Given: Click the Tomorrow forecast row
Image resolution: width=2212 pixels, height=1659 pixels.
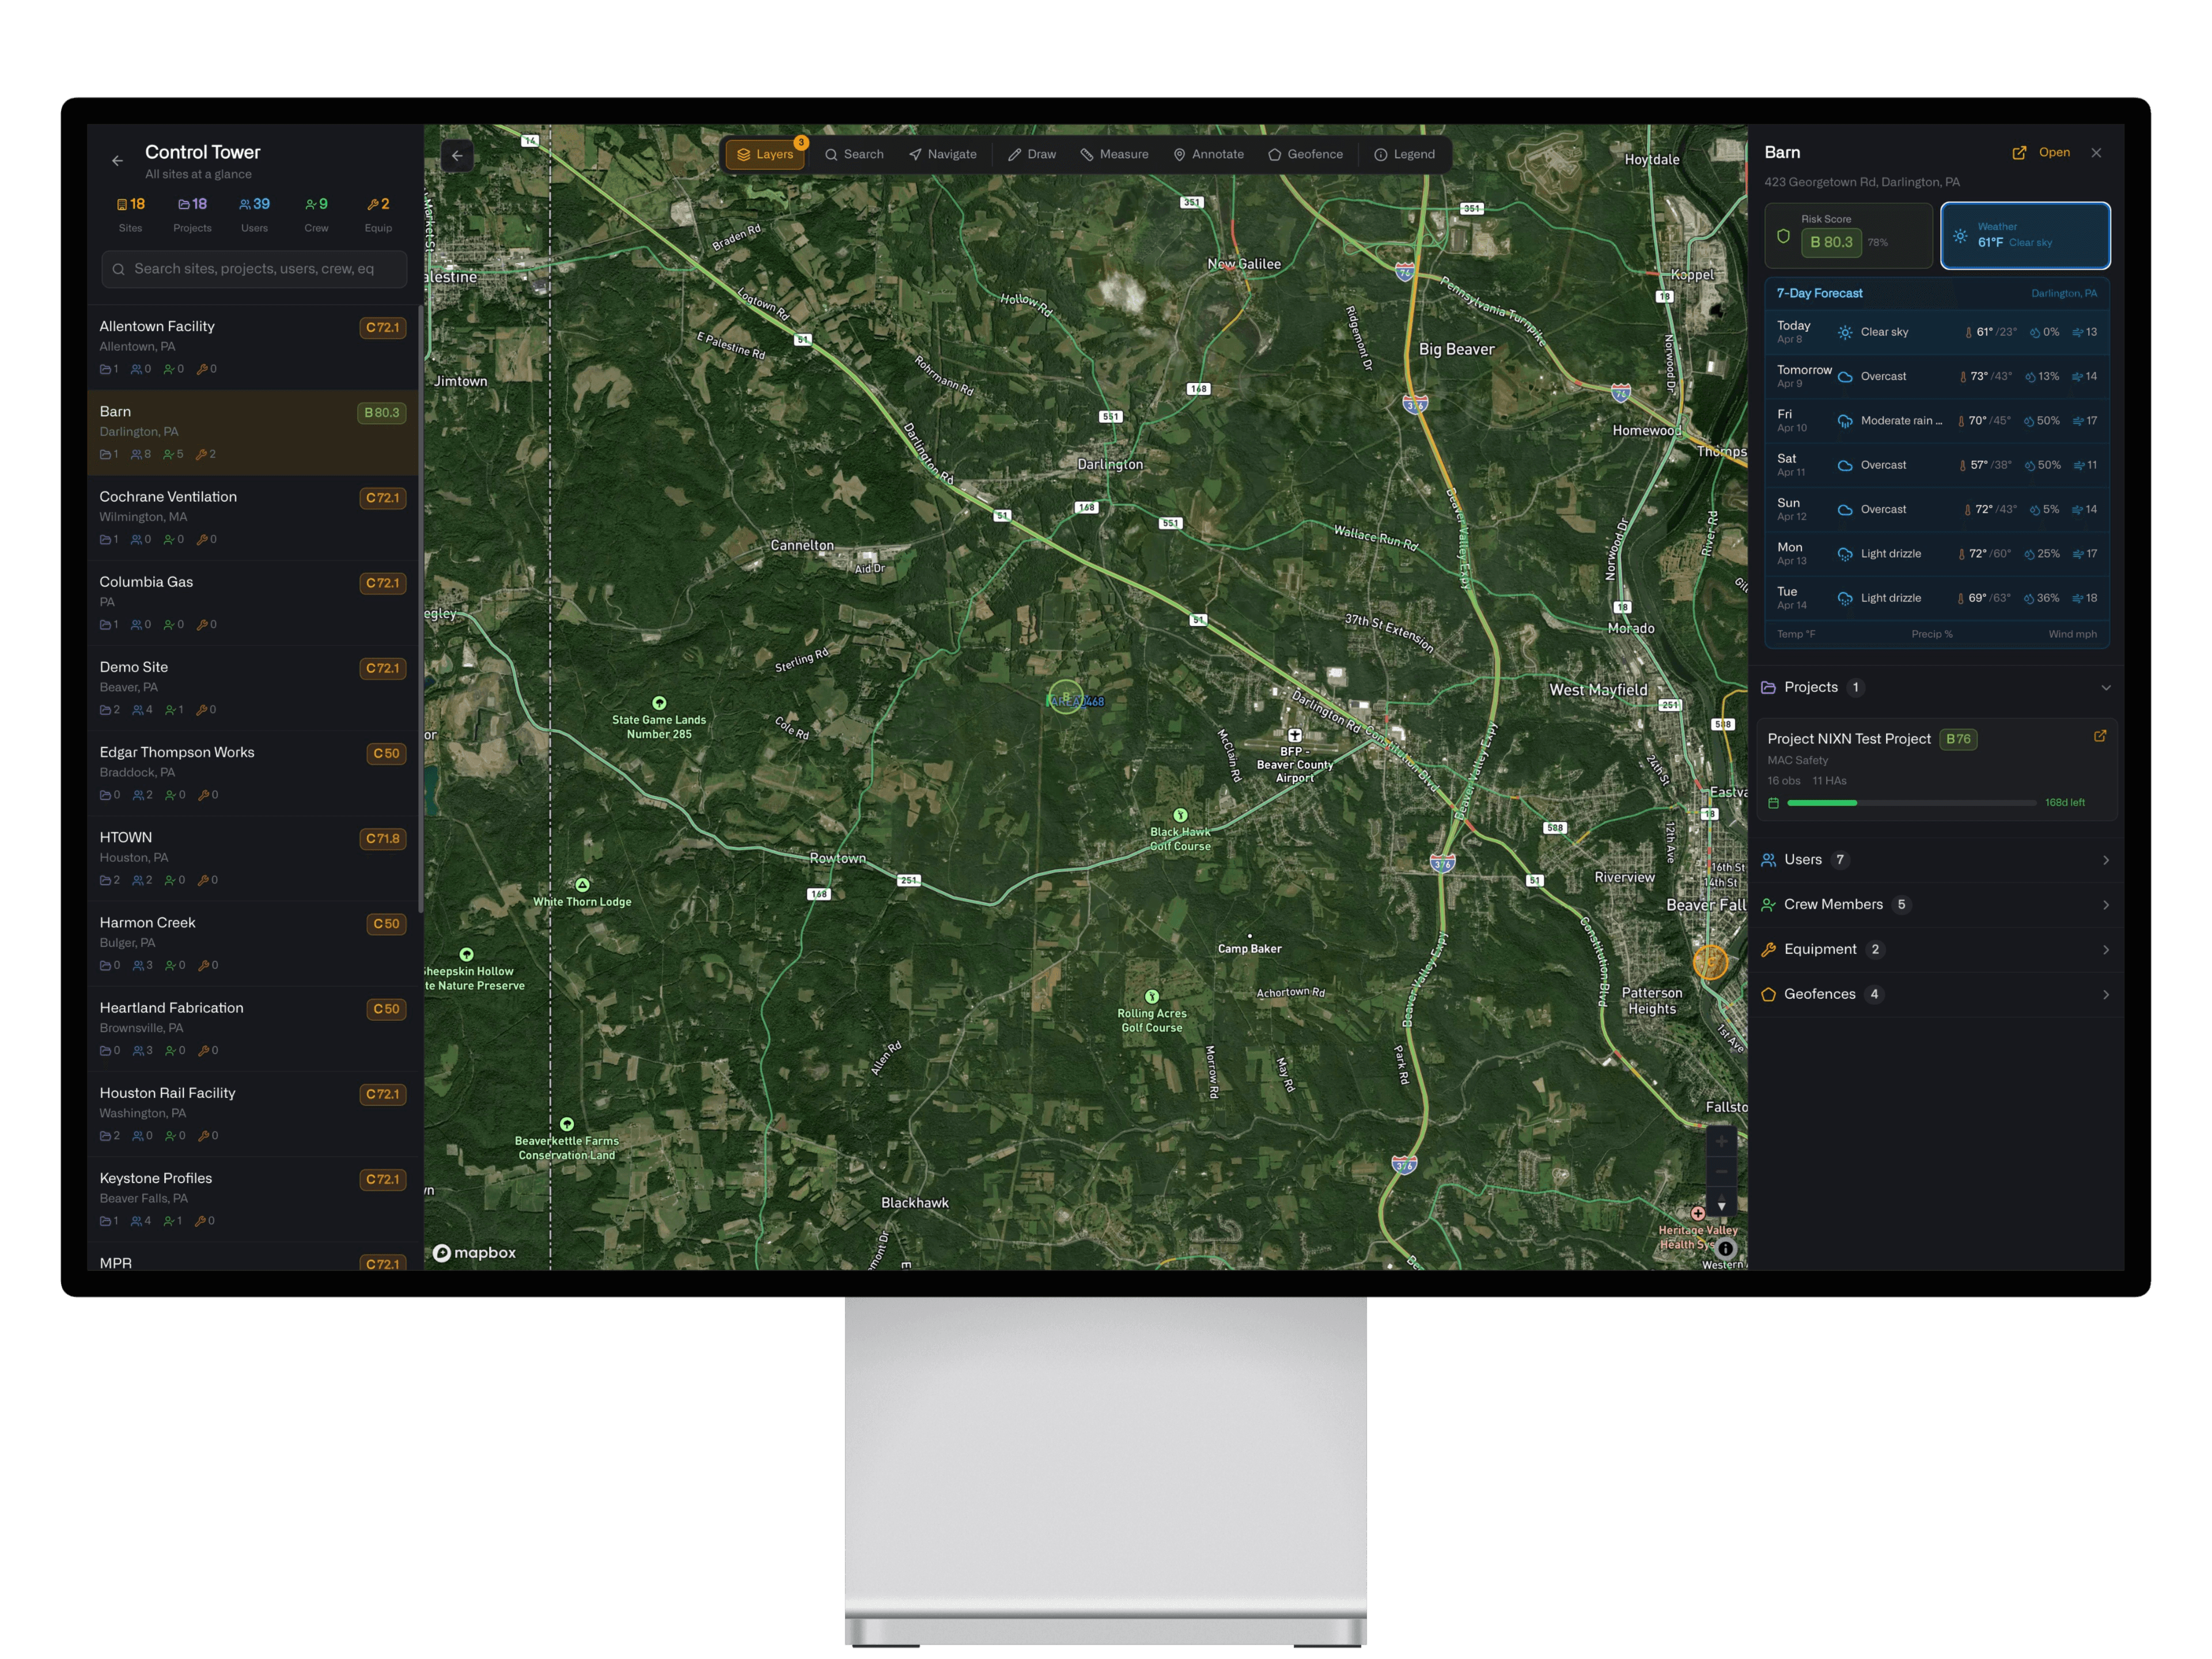Looking at the screenshot, I should click(1937, 377).
